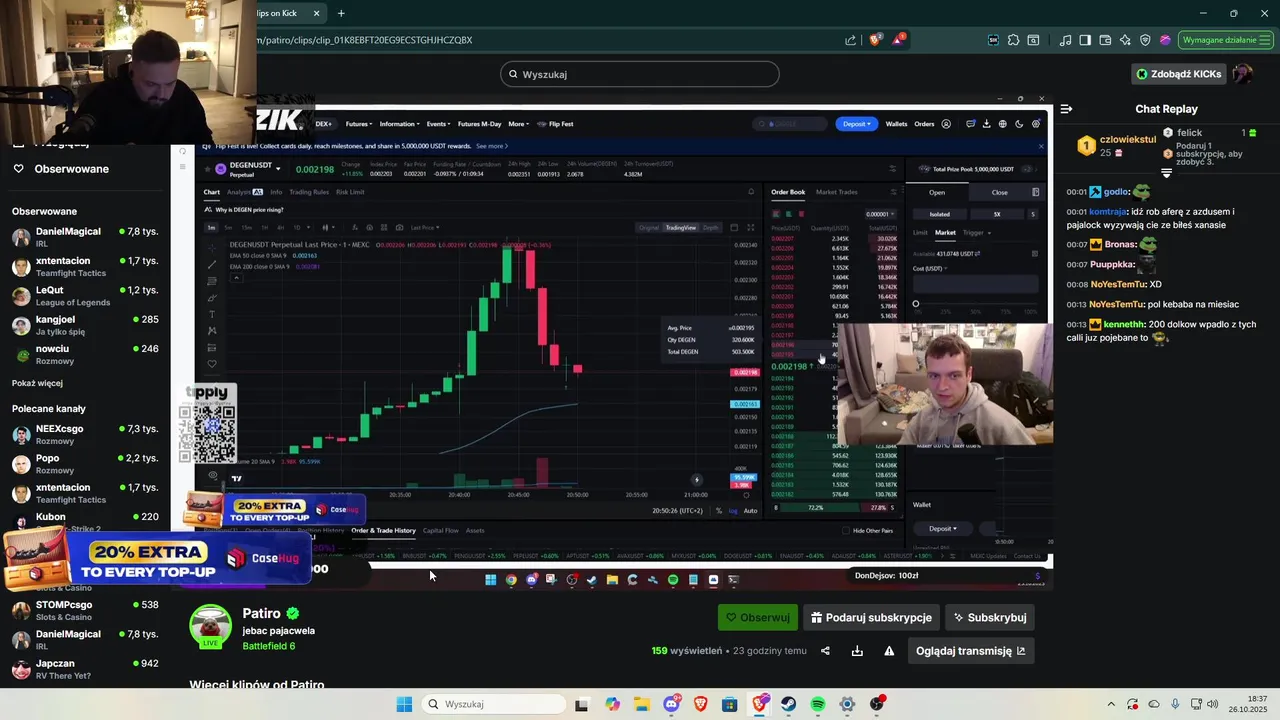Click the clip download icon
The height and width of the screenshot is (720, 1280).
857,651
